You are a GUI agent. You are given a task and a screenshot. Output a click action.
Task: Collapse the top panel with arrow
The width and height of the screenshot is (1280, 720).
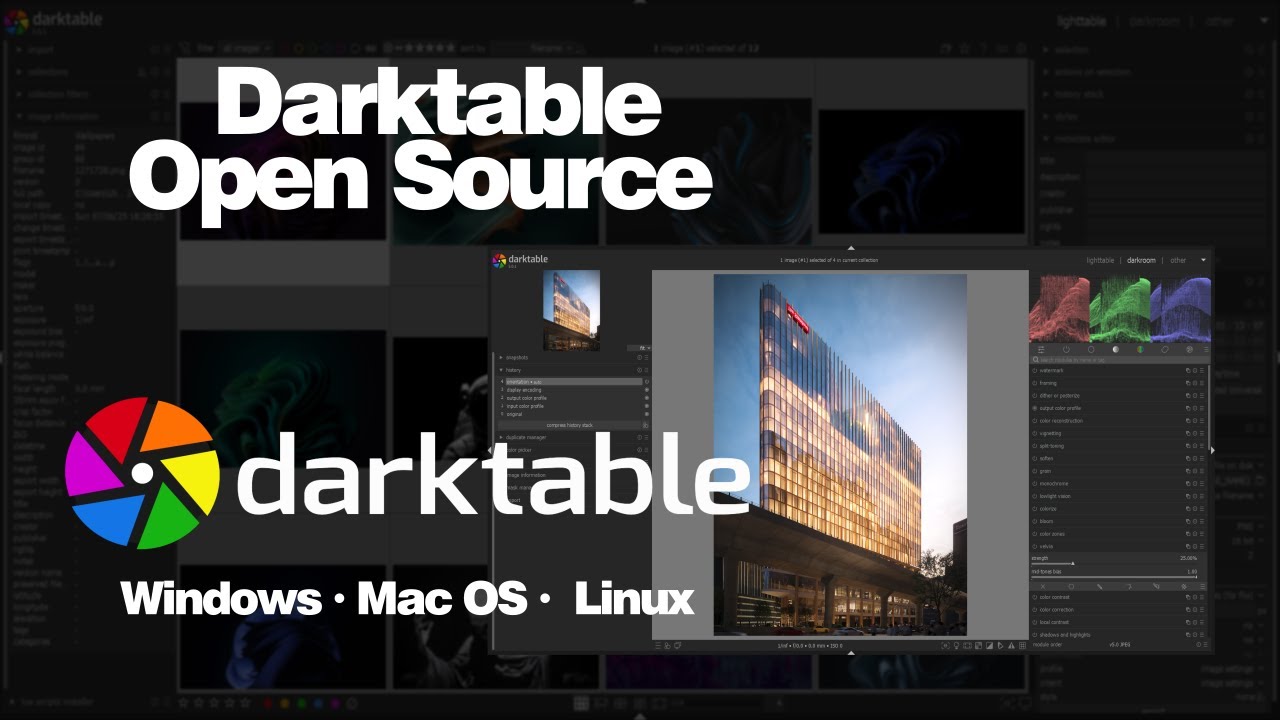[x=851, y=247]
